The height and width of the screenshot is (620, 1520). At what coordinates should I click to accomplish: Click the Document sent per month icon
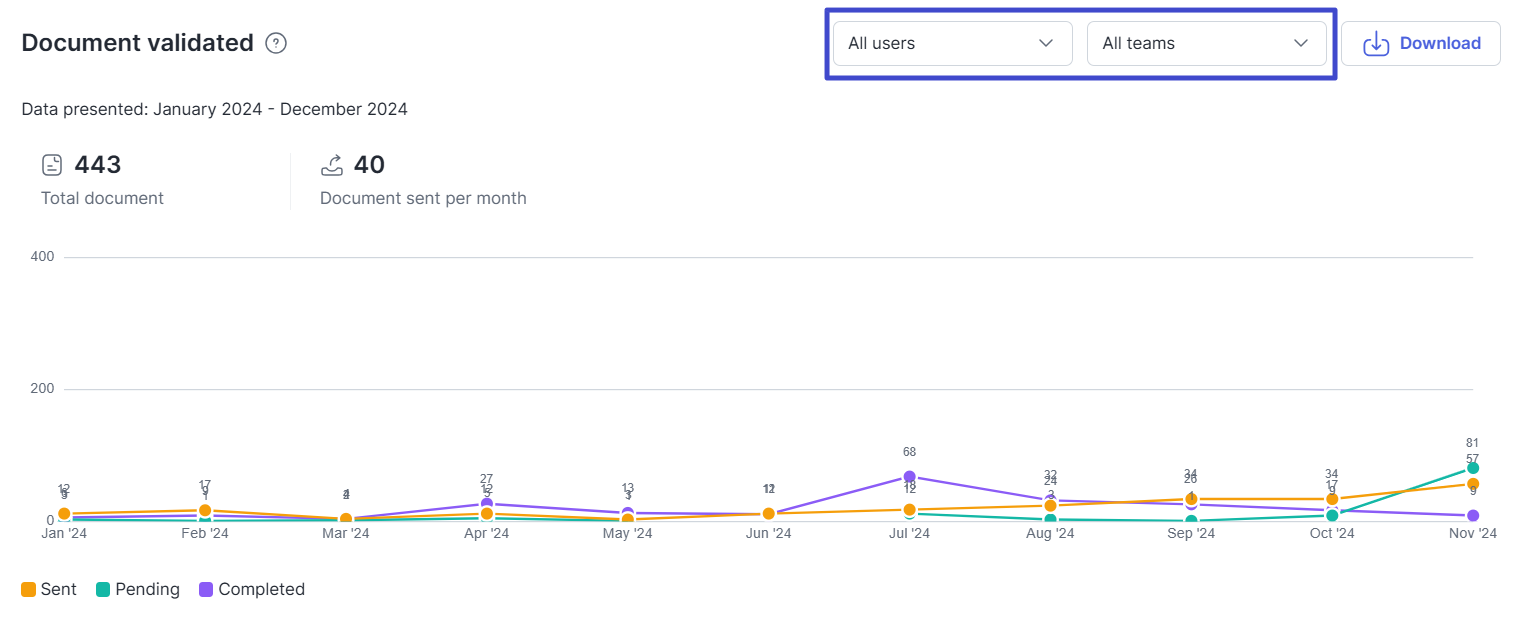(x=331, y=165)
